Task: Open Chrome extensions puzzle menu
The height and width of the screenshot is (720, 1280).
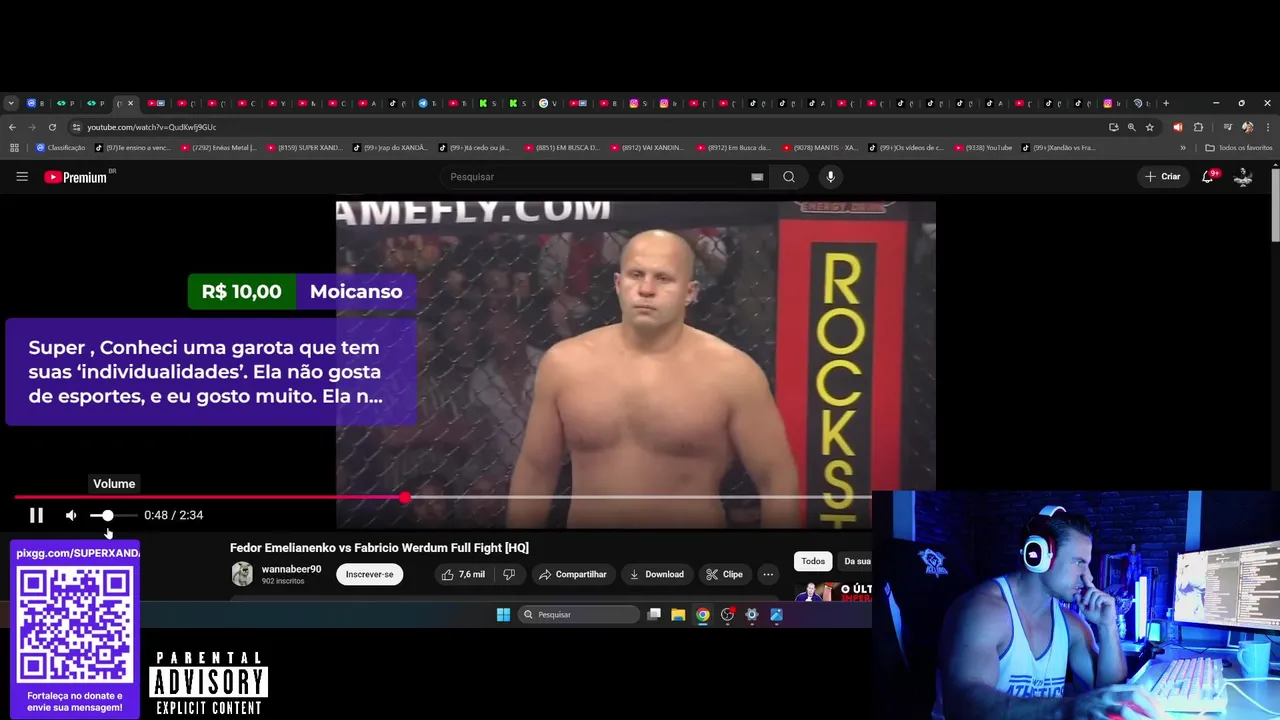Action: pos(1198,127)
